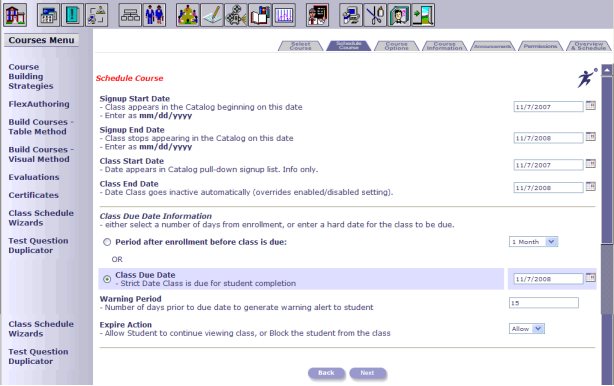Open calendar picker for Class Due Date
The image size is (614, 386).
(591, 278)
